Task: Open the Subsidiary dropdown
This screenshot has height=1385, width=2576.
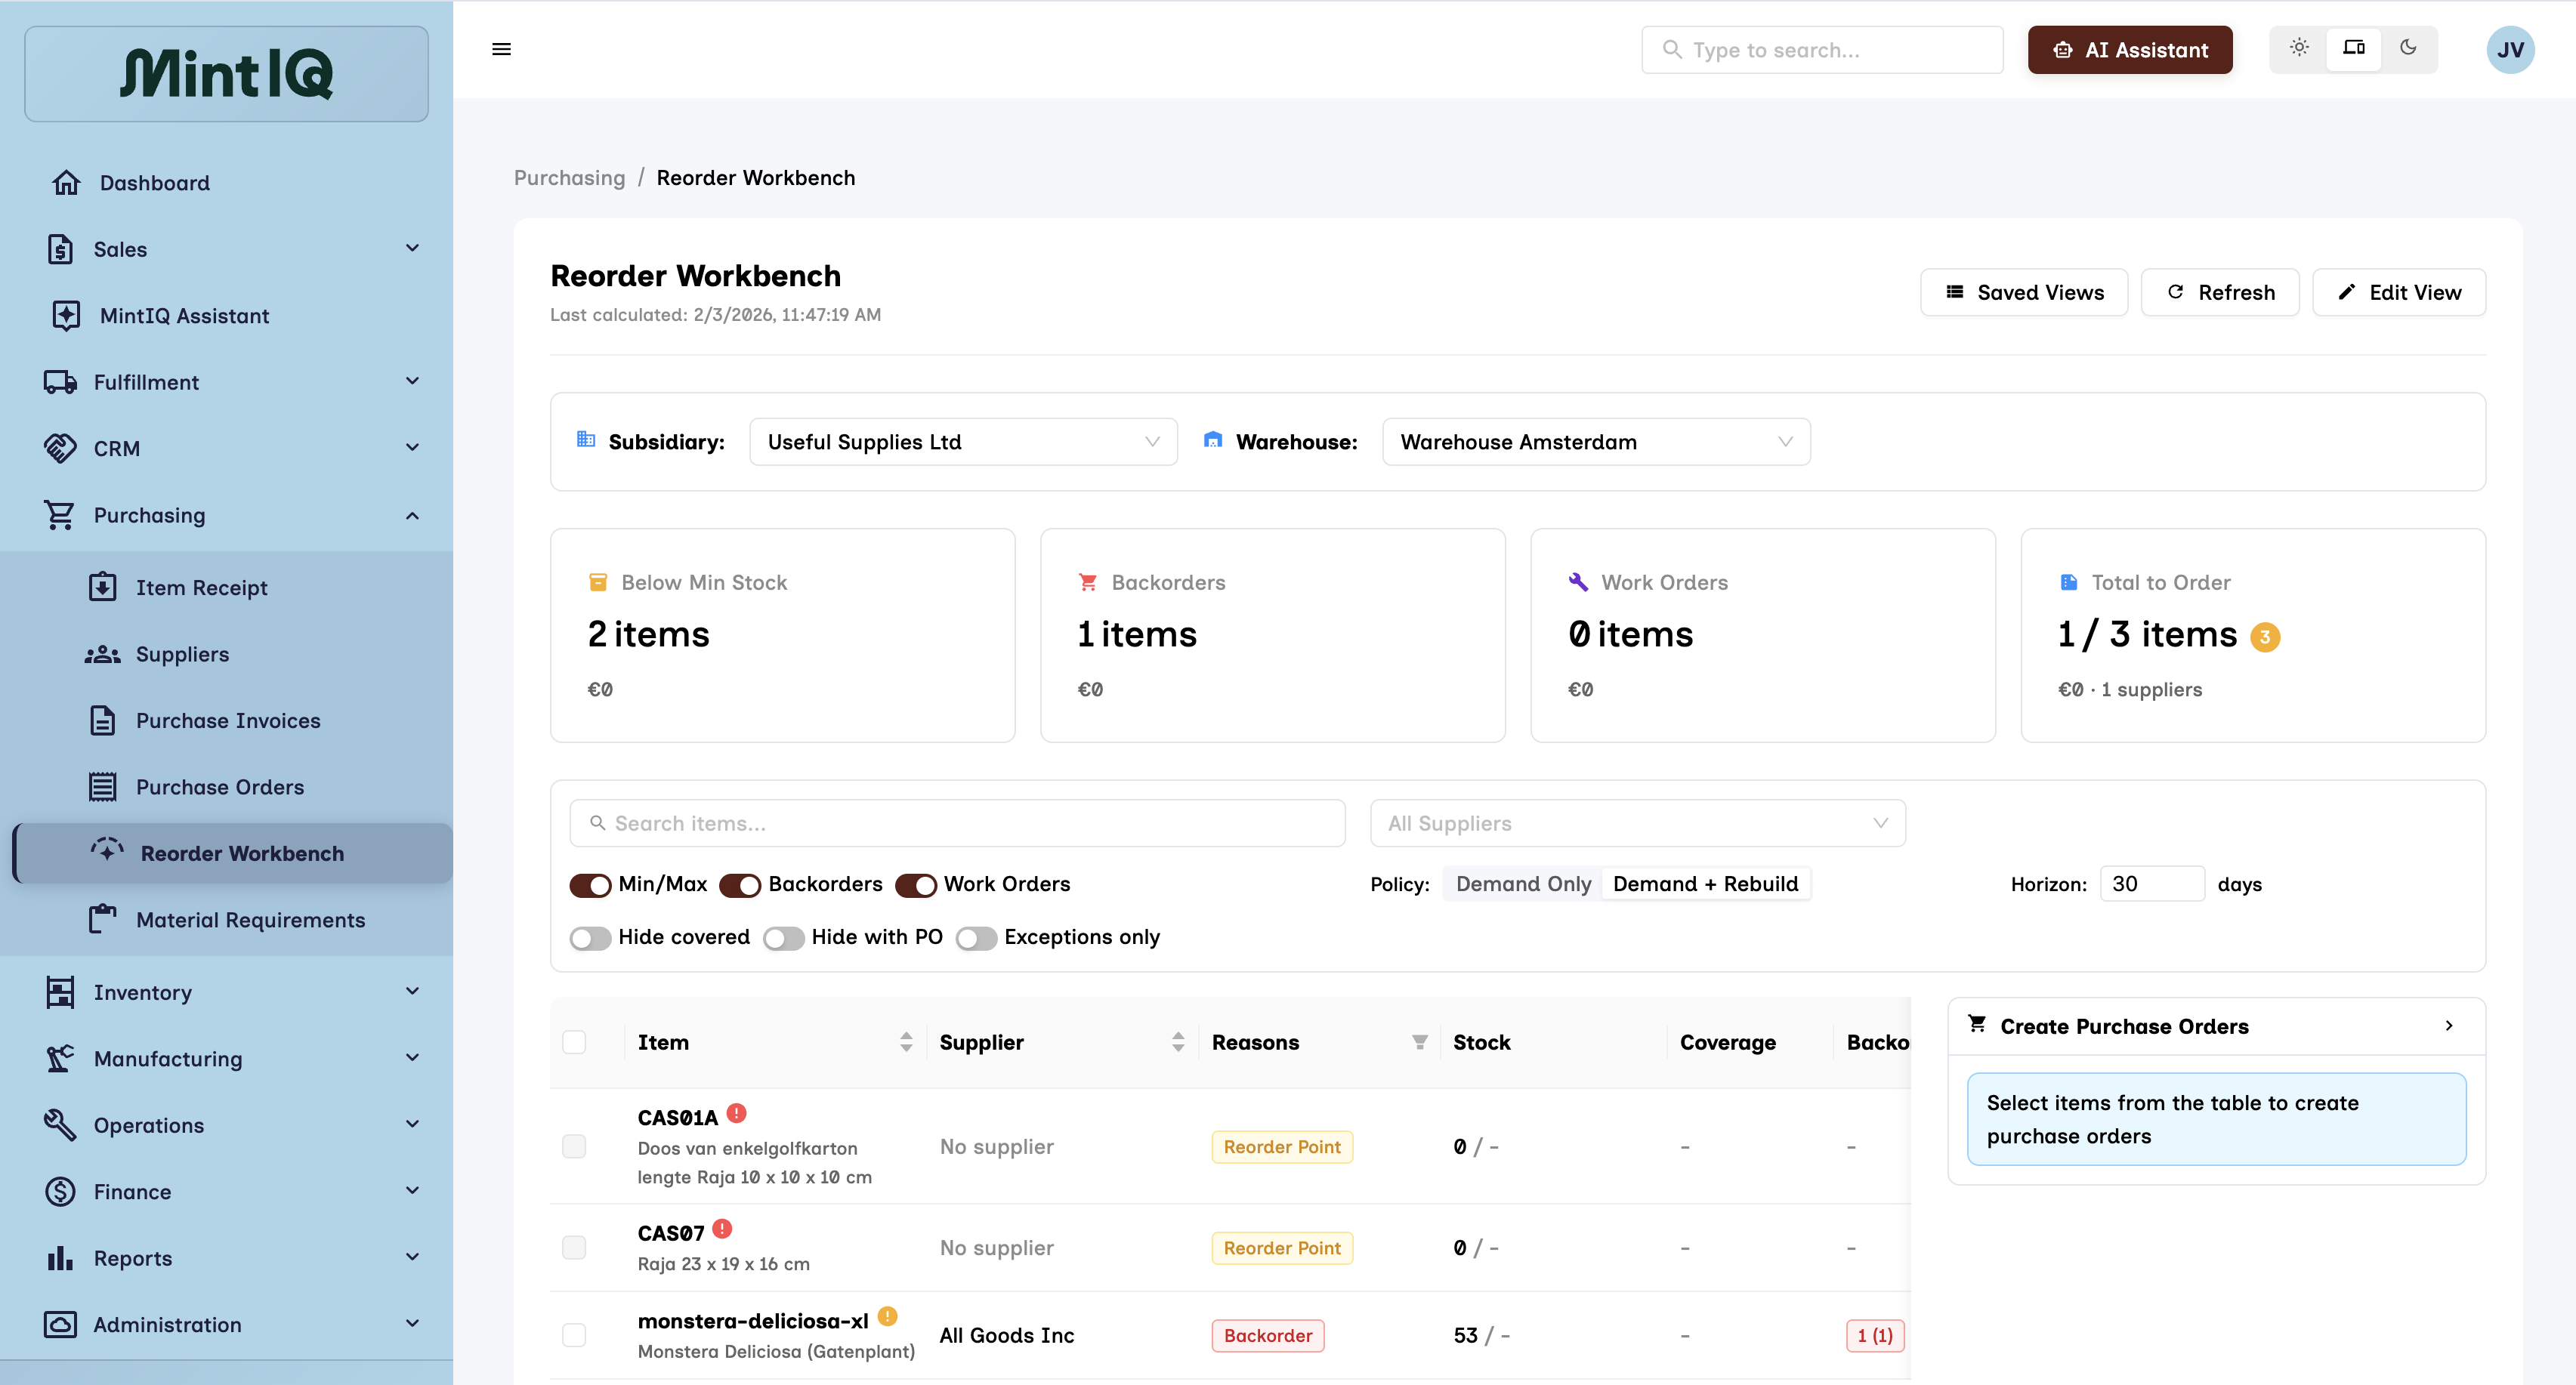Action: tap(963, 442)
